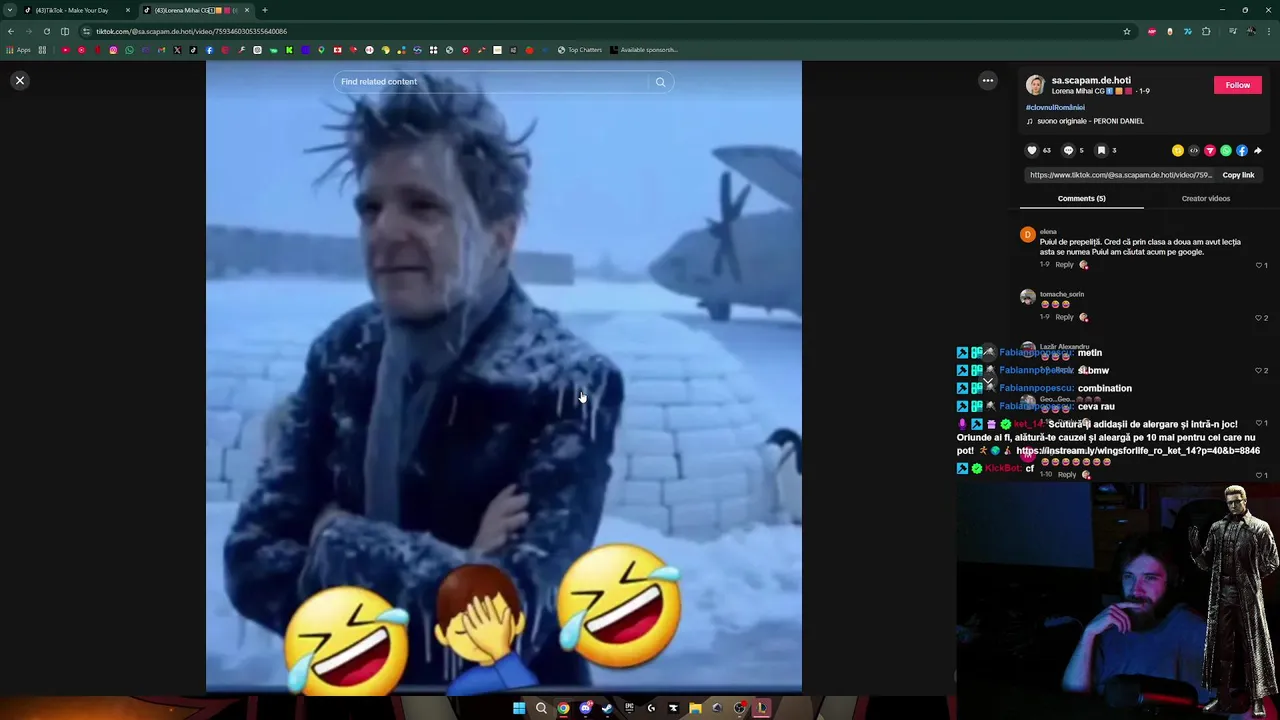This screenshot has height=720, width=1280.
Task: Open sa.scapam.de.hoti profile avatar
Action: coord(1036,85)
